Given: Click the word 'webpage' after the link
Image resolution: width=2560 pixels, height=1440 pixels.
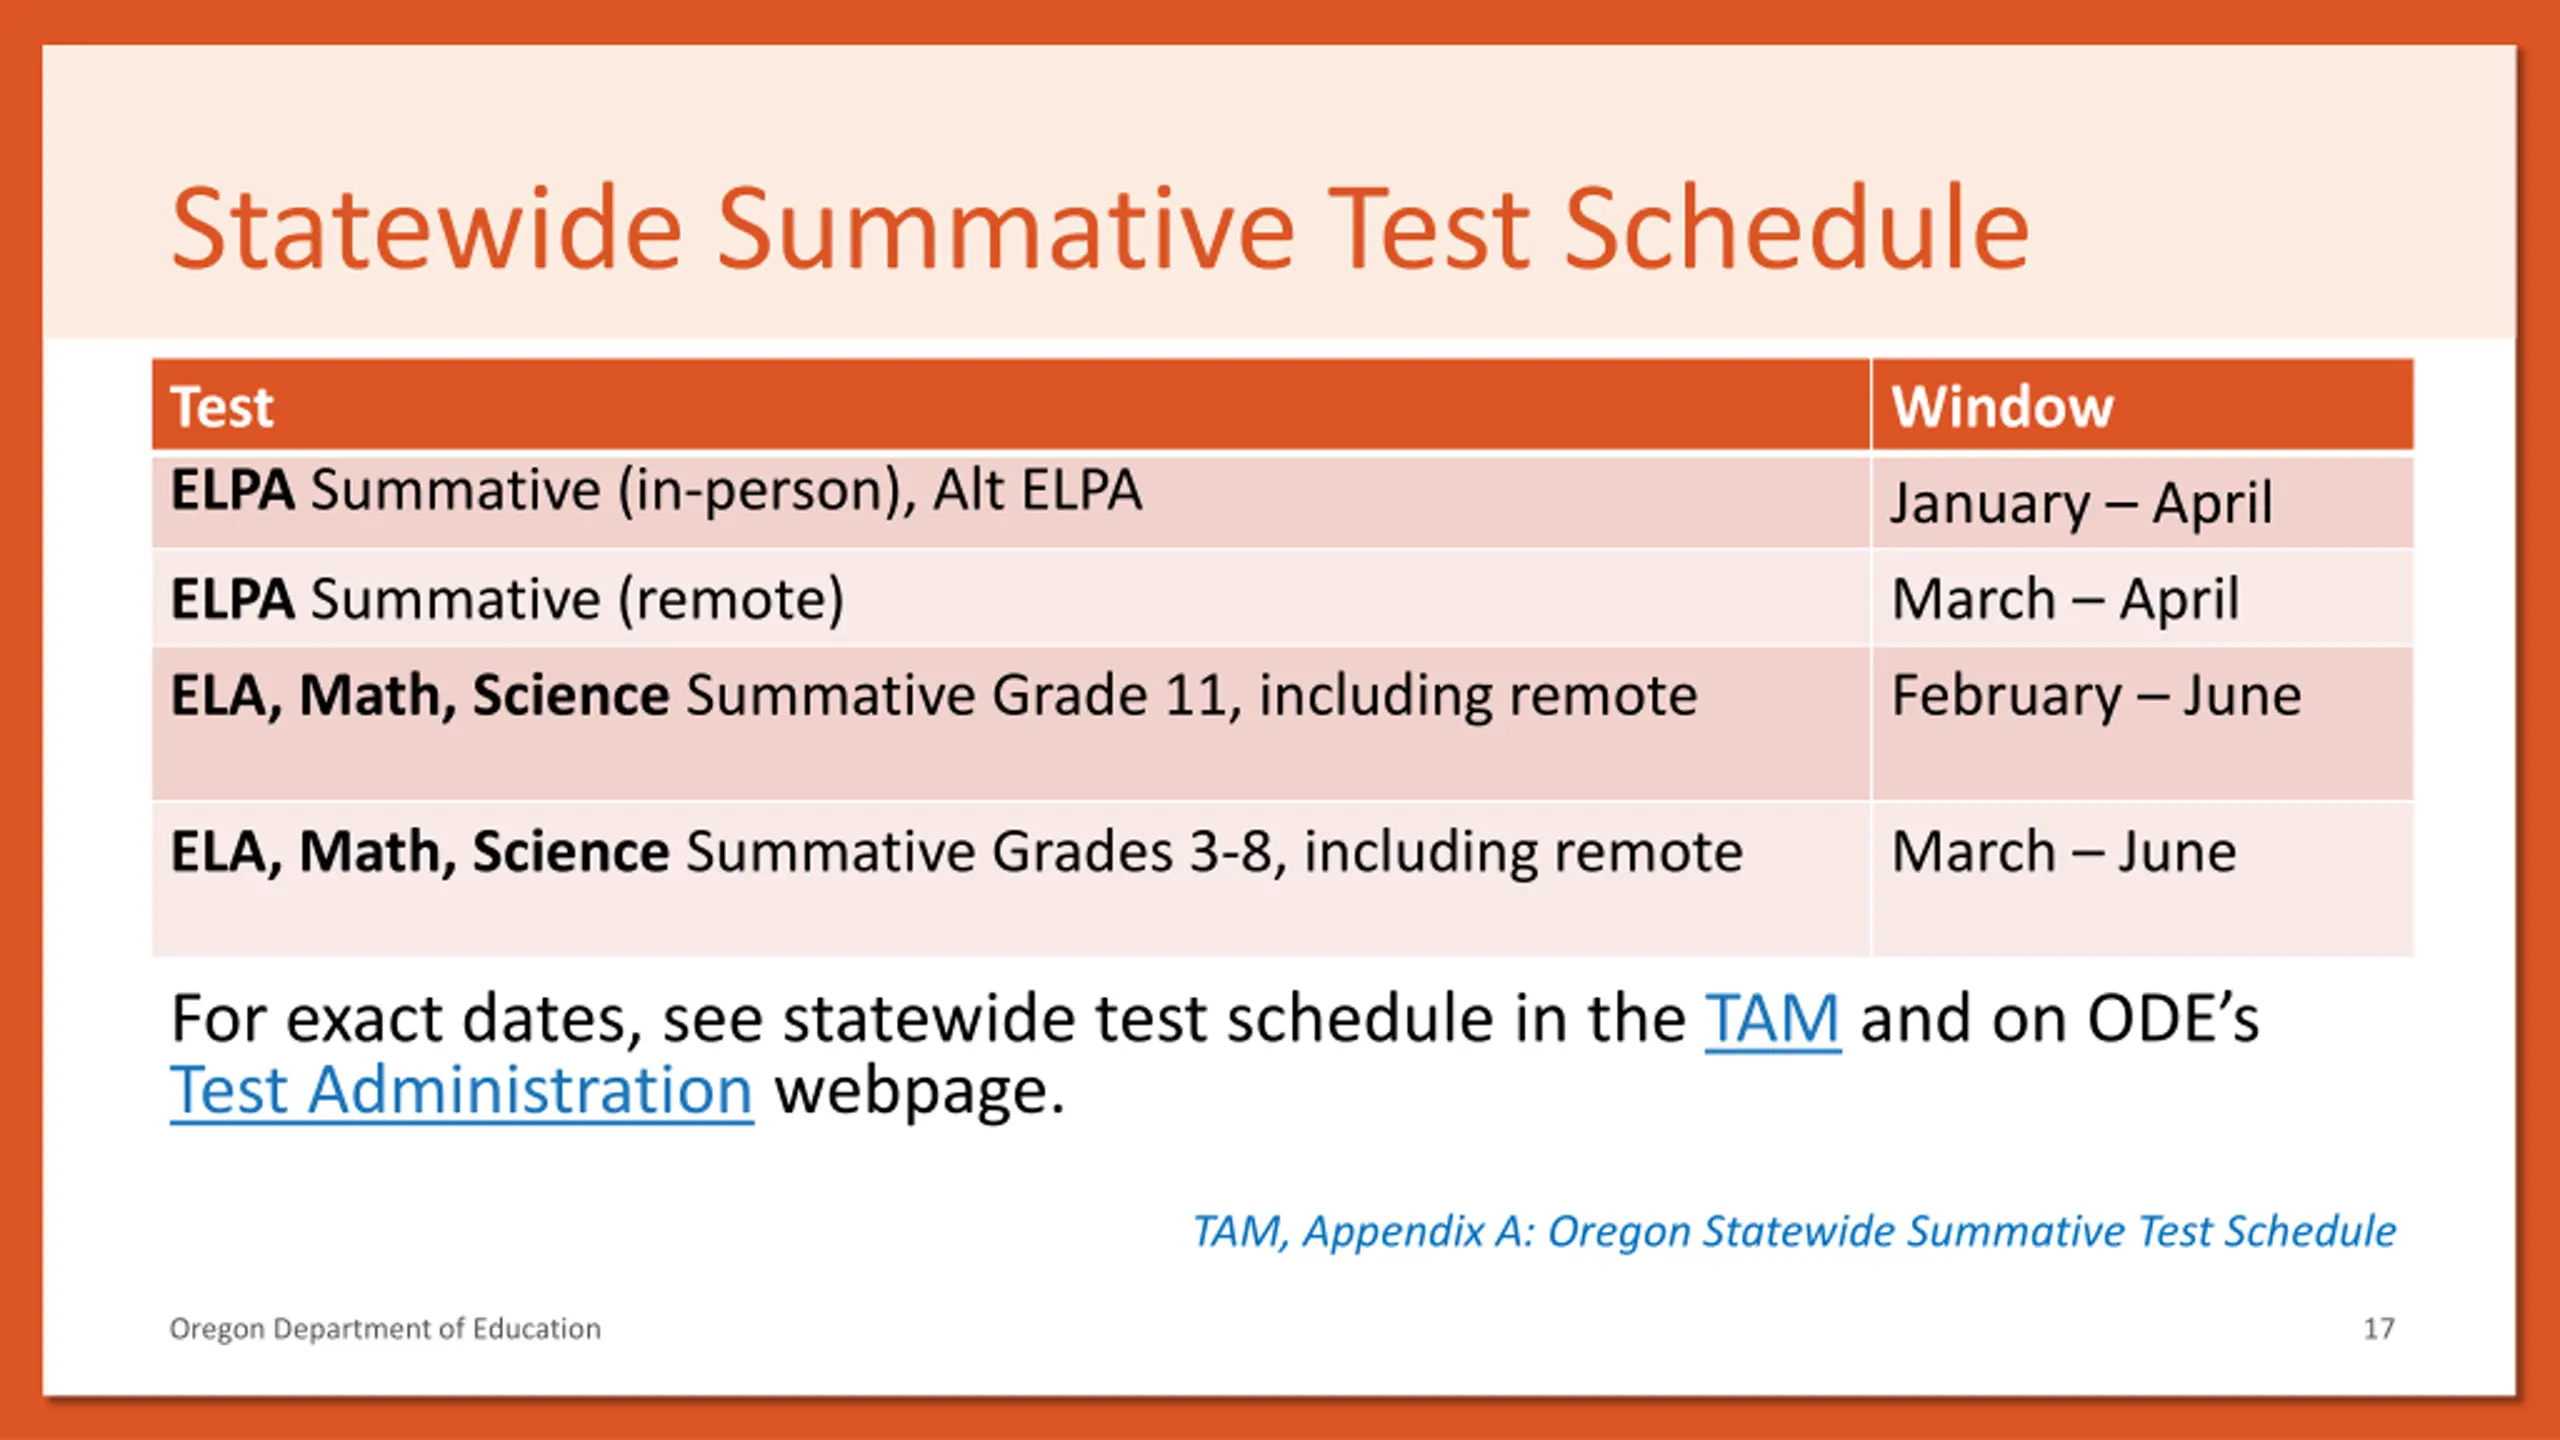Looking at the screenshot, I should [920, 1092].
